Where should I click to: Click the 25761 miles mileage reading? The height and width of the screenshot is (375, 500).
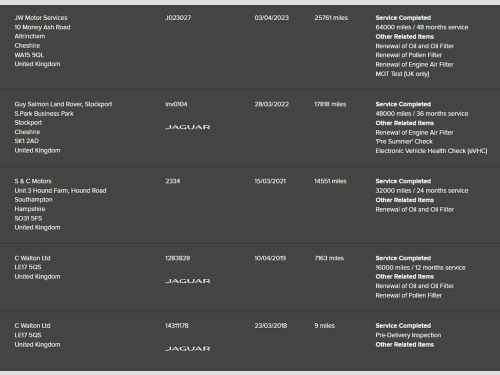pos(331,18)
